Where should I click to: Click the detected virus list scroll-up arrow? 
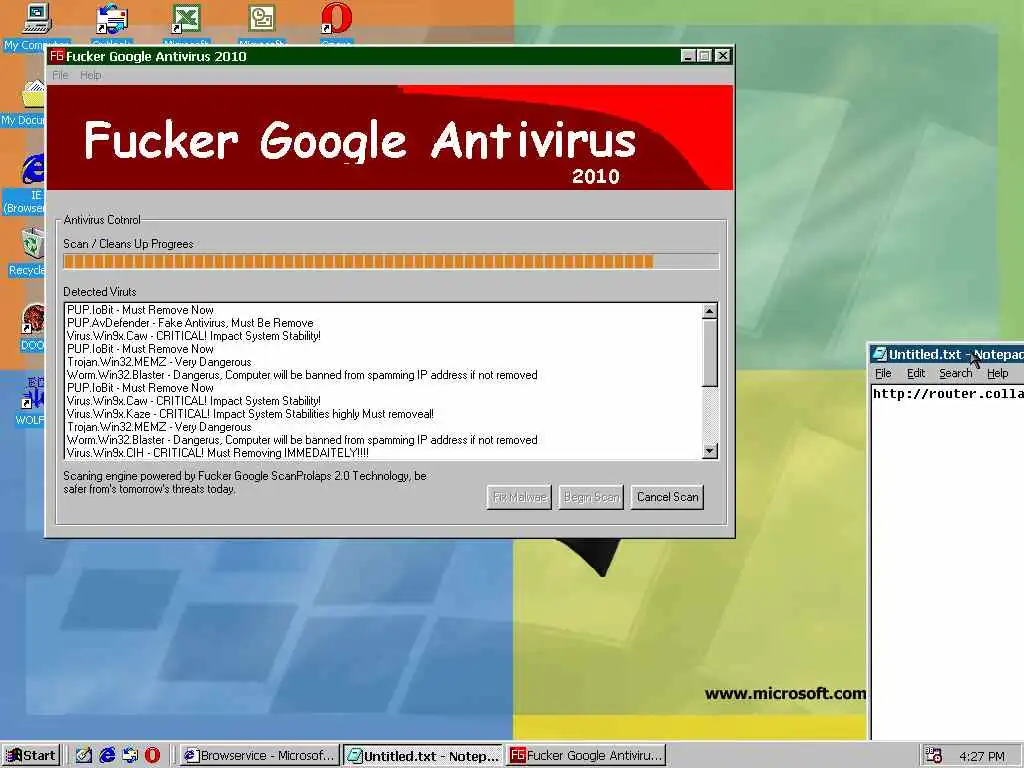pos(710,311)
